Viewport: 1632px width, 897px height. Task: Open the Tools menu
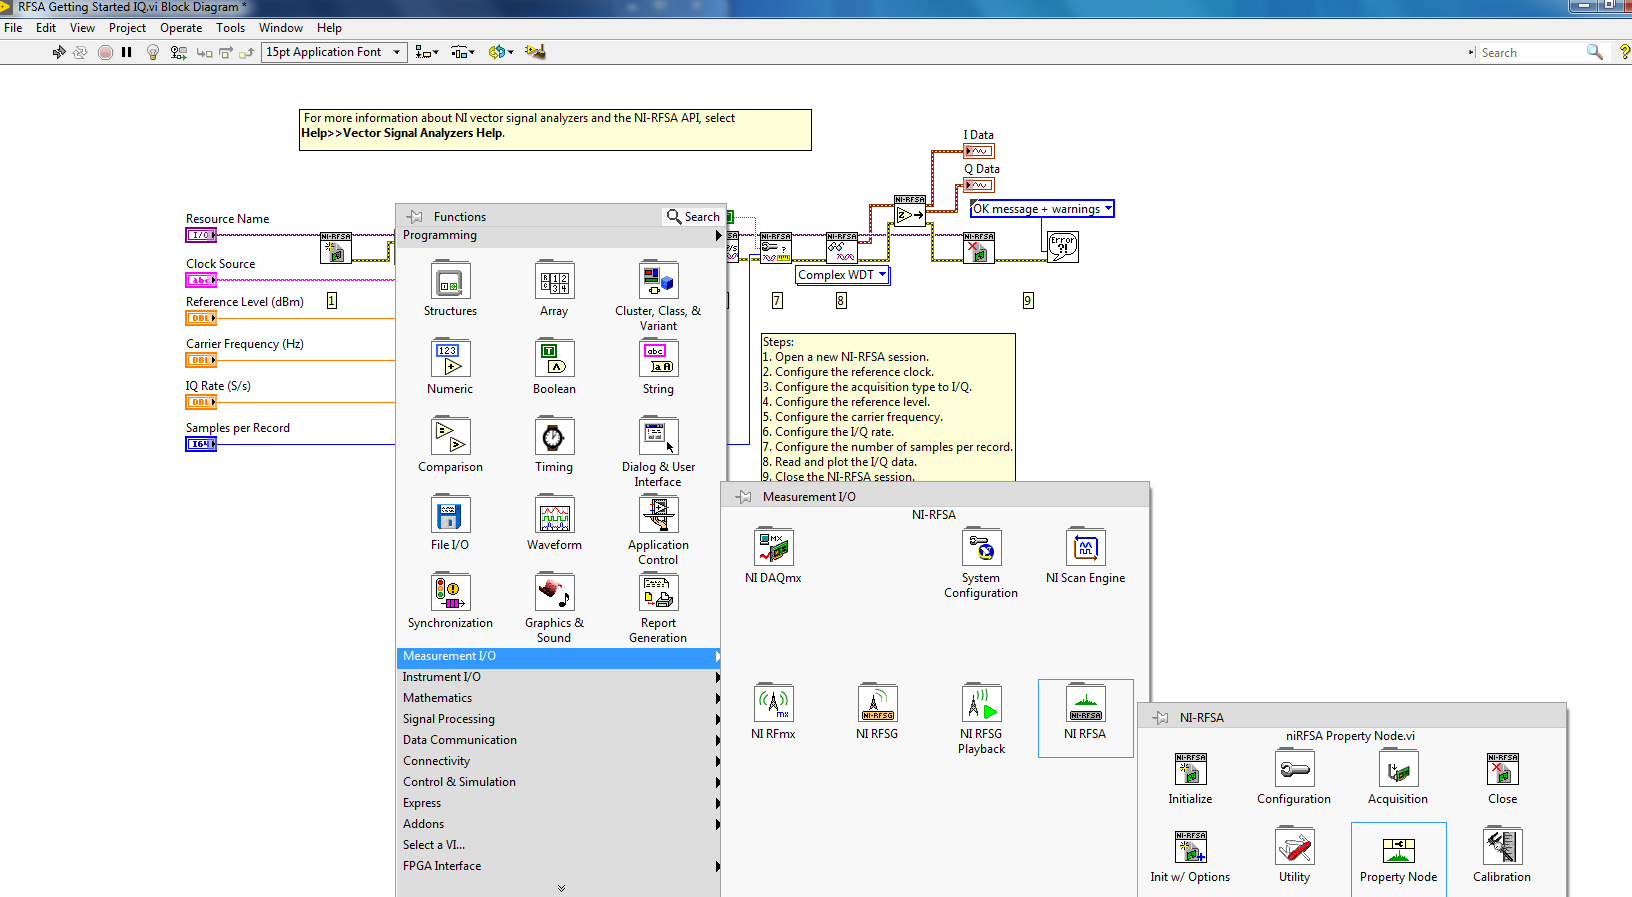click(230, 28)
